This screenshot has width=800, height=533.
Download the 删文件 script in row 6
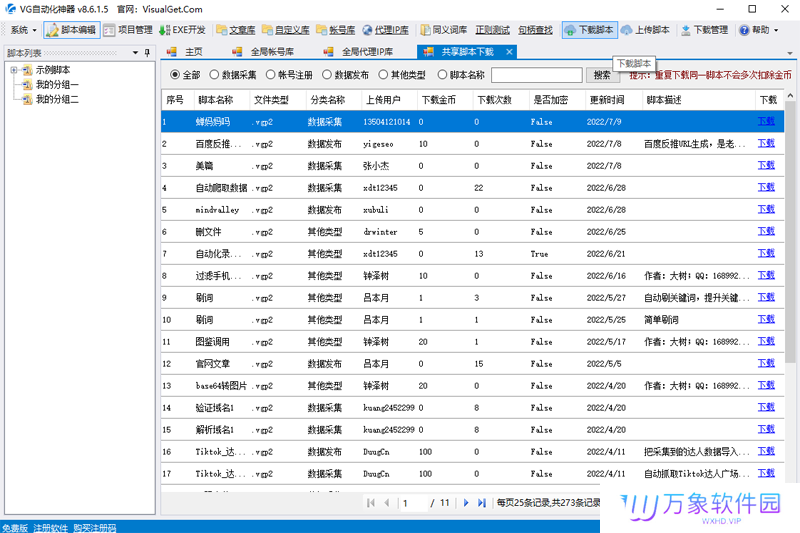click(x=766, y=231)
